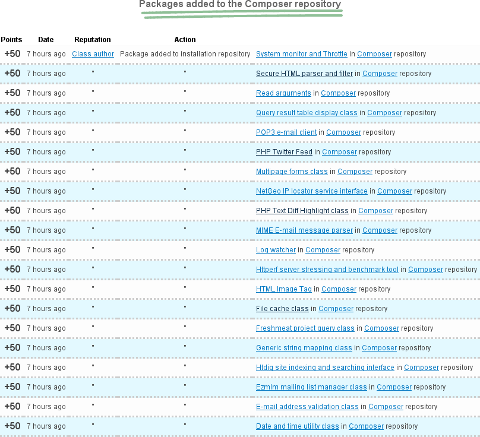Open Secure HTML parser and filter link
Viewport: 480px width, 437px height.
tap(304, 74)
